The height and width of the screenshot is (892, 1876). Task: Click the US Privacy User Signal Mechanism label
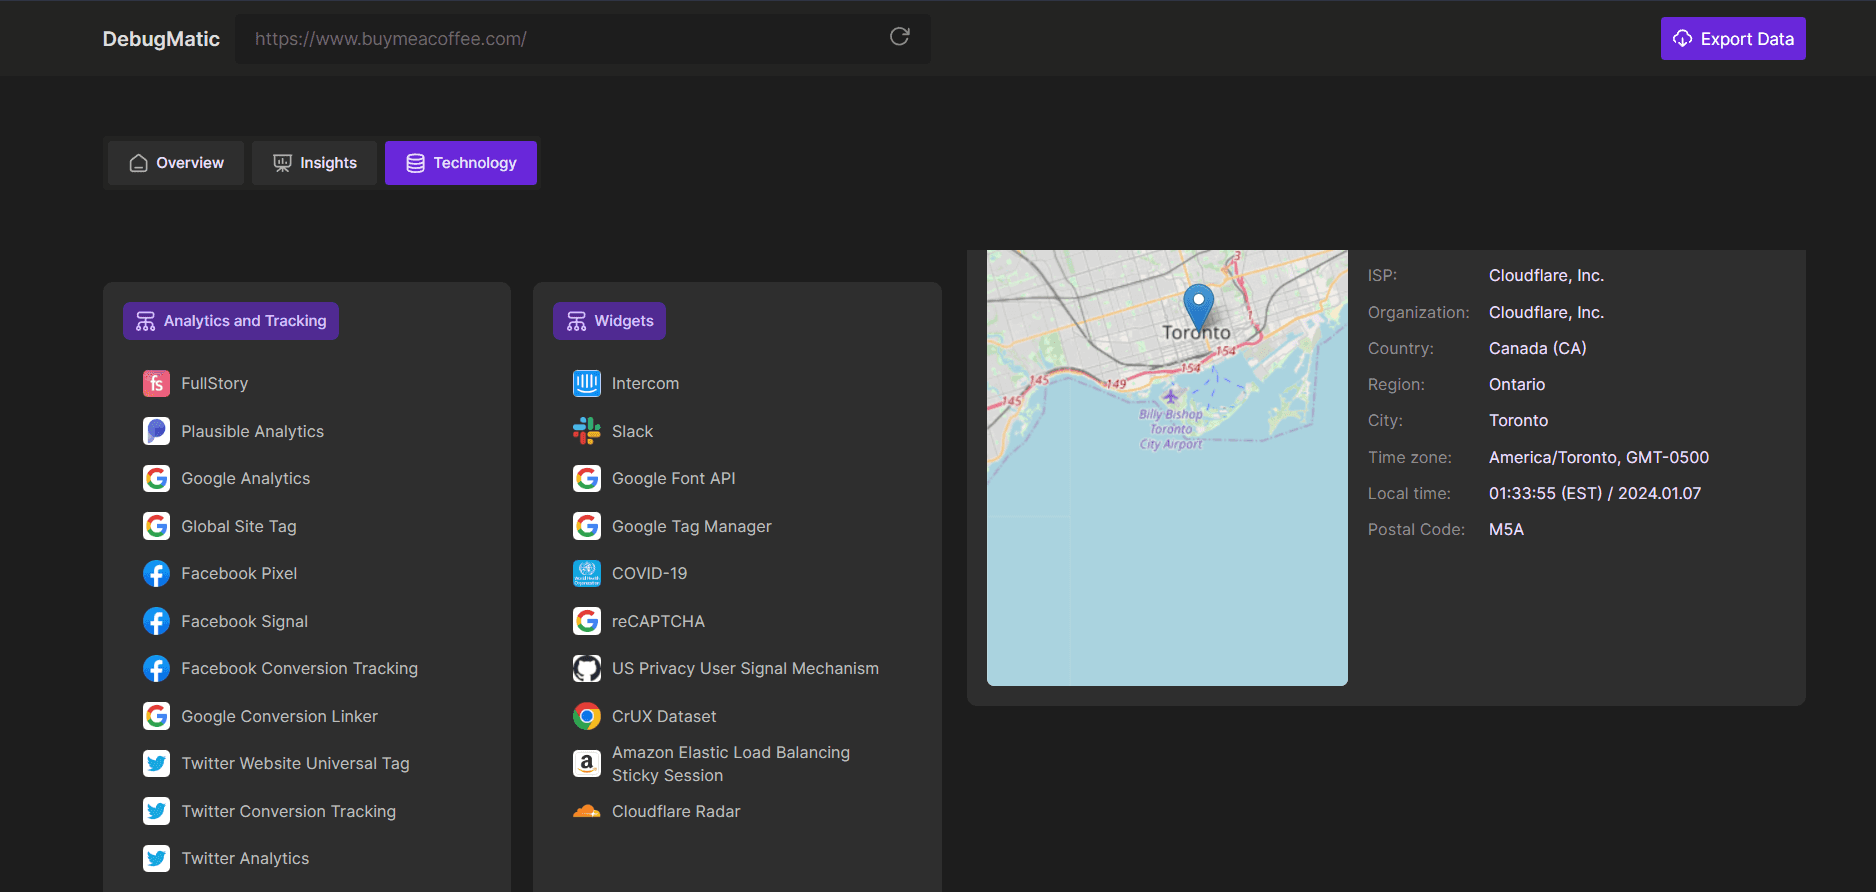pos(746,668)
